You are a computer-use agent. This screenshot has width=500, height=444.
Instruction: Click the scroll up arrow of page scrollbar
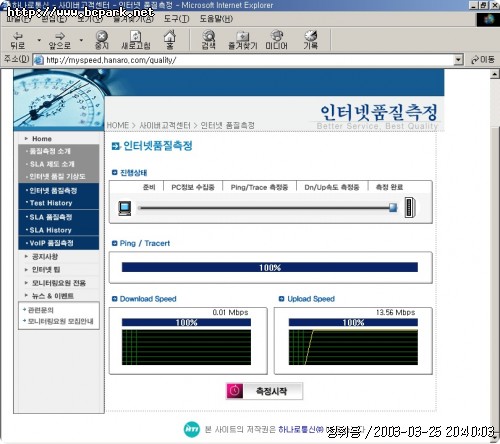click(x=495, y=74)
